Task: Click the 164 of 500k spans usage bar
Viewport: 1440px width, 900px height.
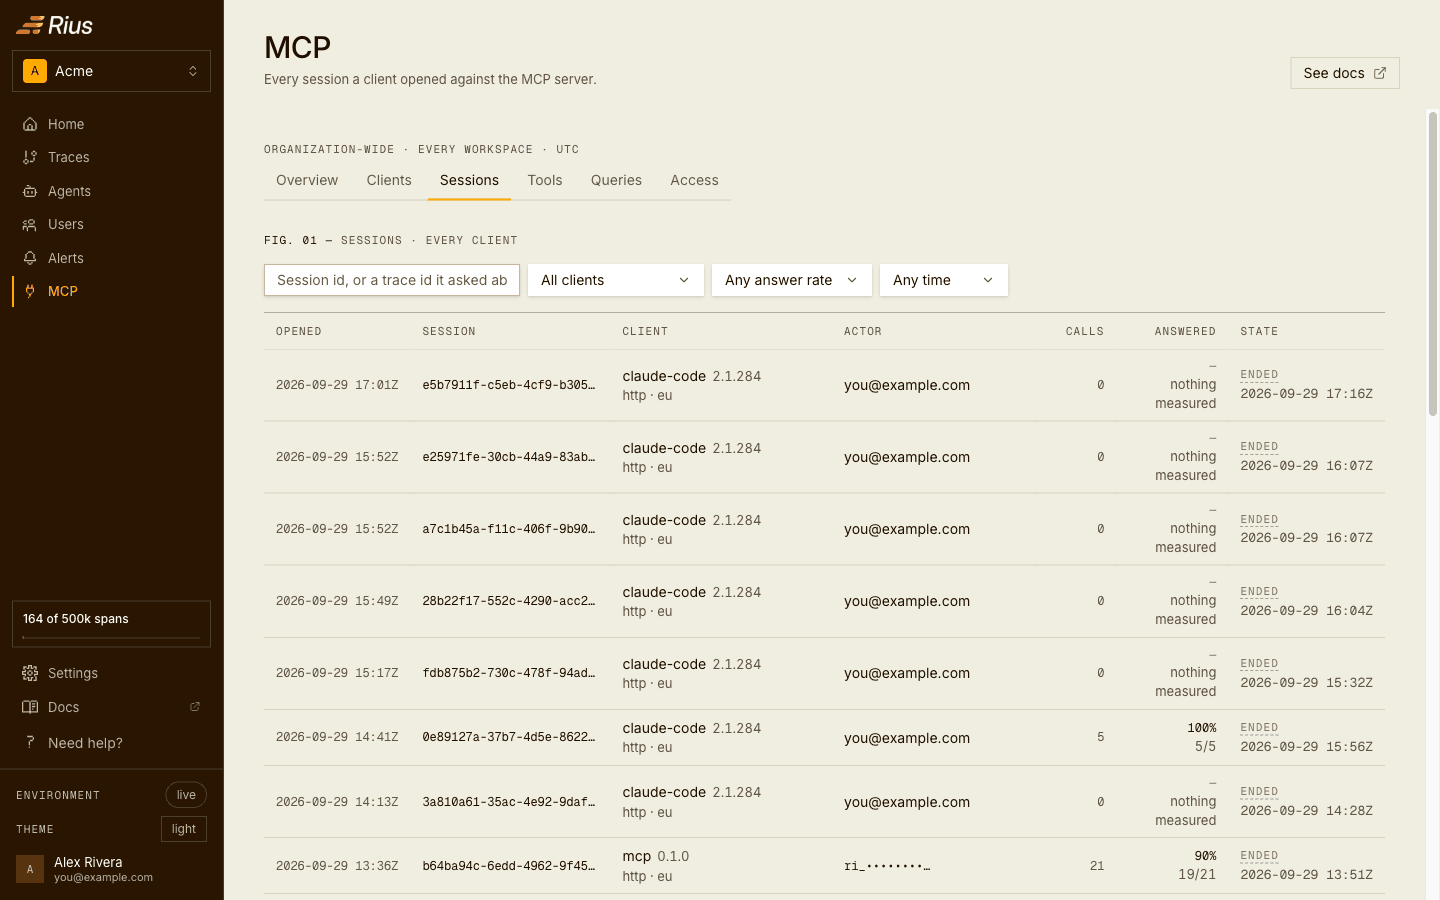Action: 111,624
